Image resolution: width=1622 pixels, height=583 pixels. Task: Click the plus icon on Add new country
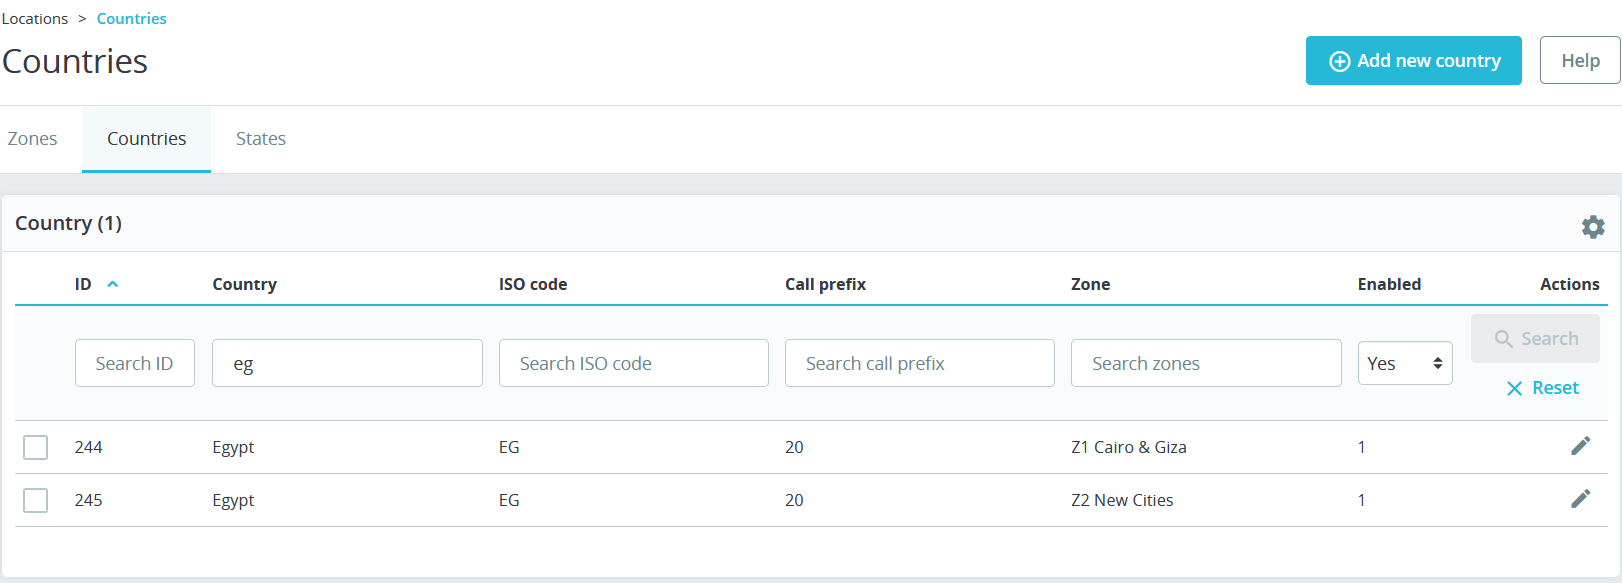coord(1339,61)
